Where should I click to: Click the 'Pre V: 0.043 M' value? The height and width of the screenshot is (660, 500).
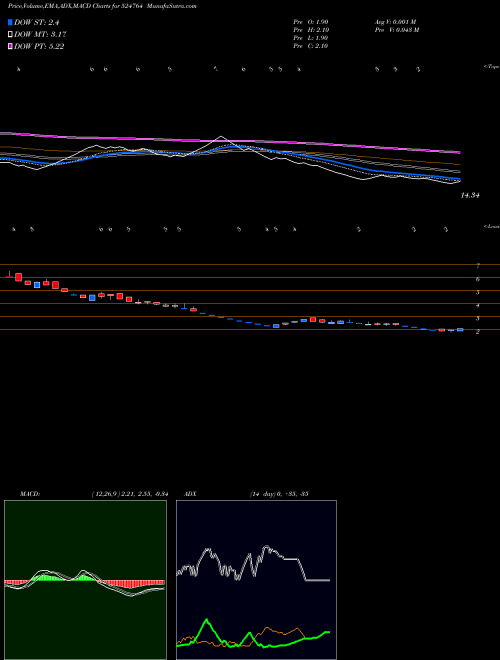pyautogui.click(x=396, y=30)
